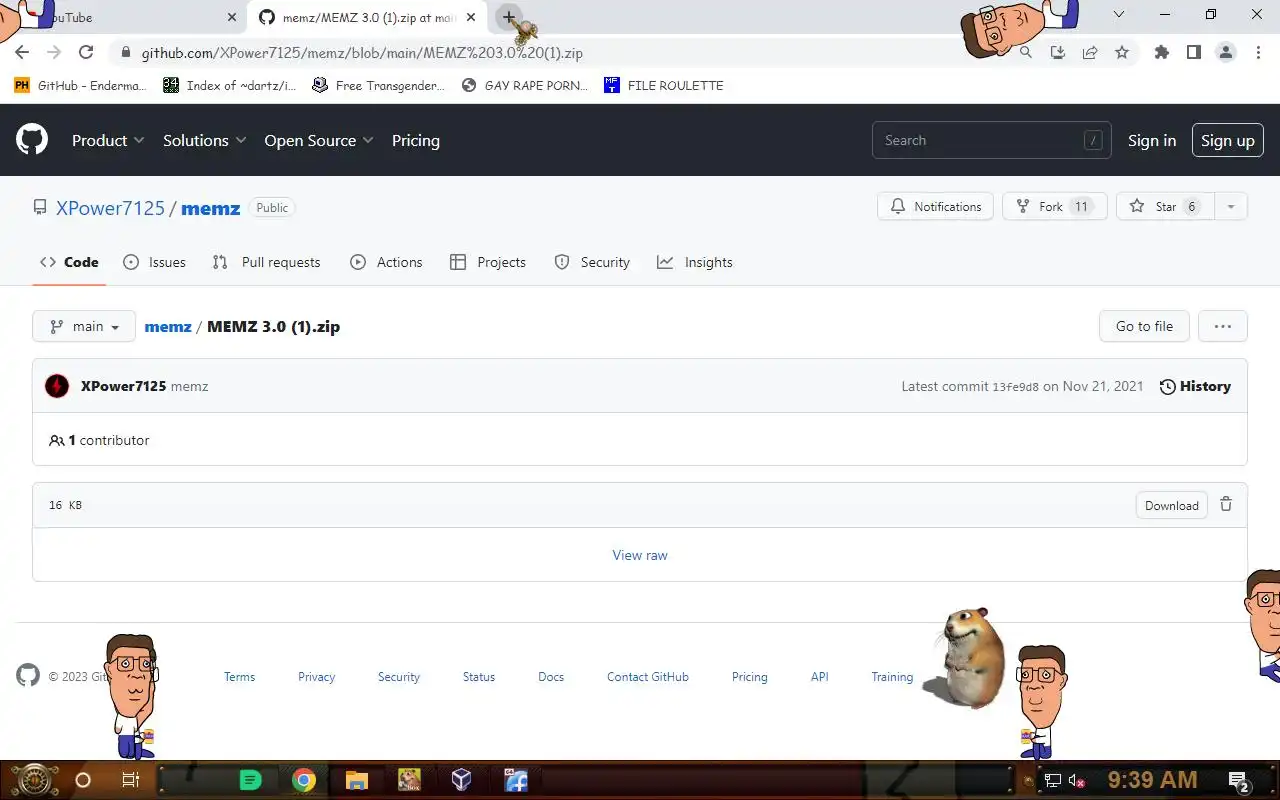Click the Sign in link
This screenshot has height=800, width=1280.
(x=1152, y=140)
